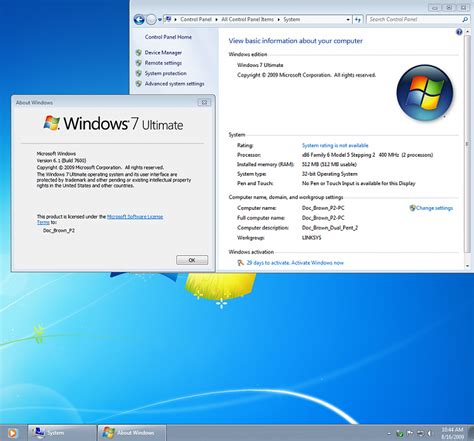Click the Doc_Brown_Dual_Pent_2 description value
Screen dimensions: 474x441
[x=330, y=228]
